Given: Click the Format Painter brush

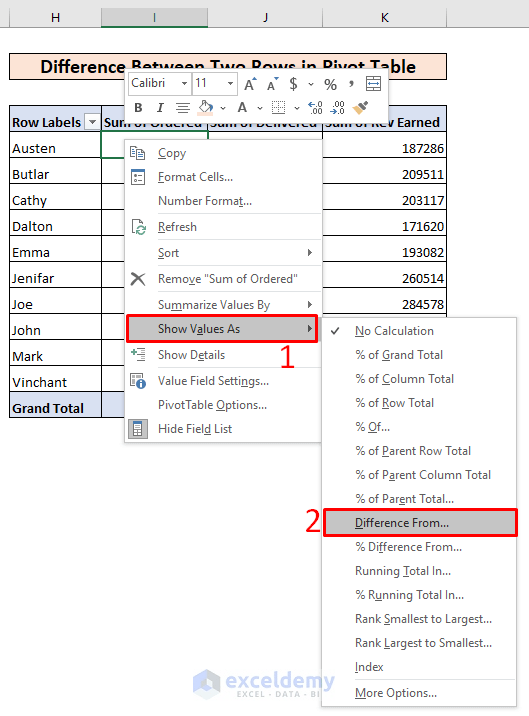Looking at the screenshot, I should [360, 108].
